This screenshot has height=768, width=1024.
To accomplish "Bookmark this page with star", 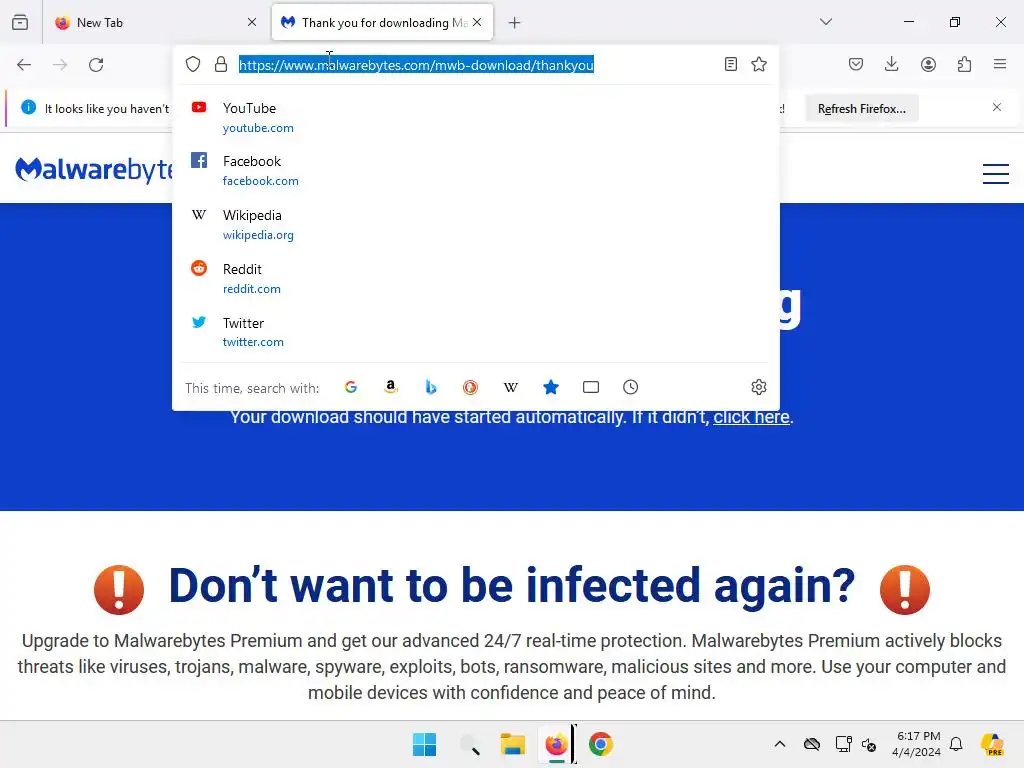I will tap(759, 64).
